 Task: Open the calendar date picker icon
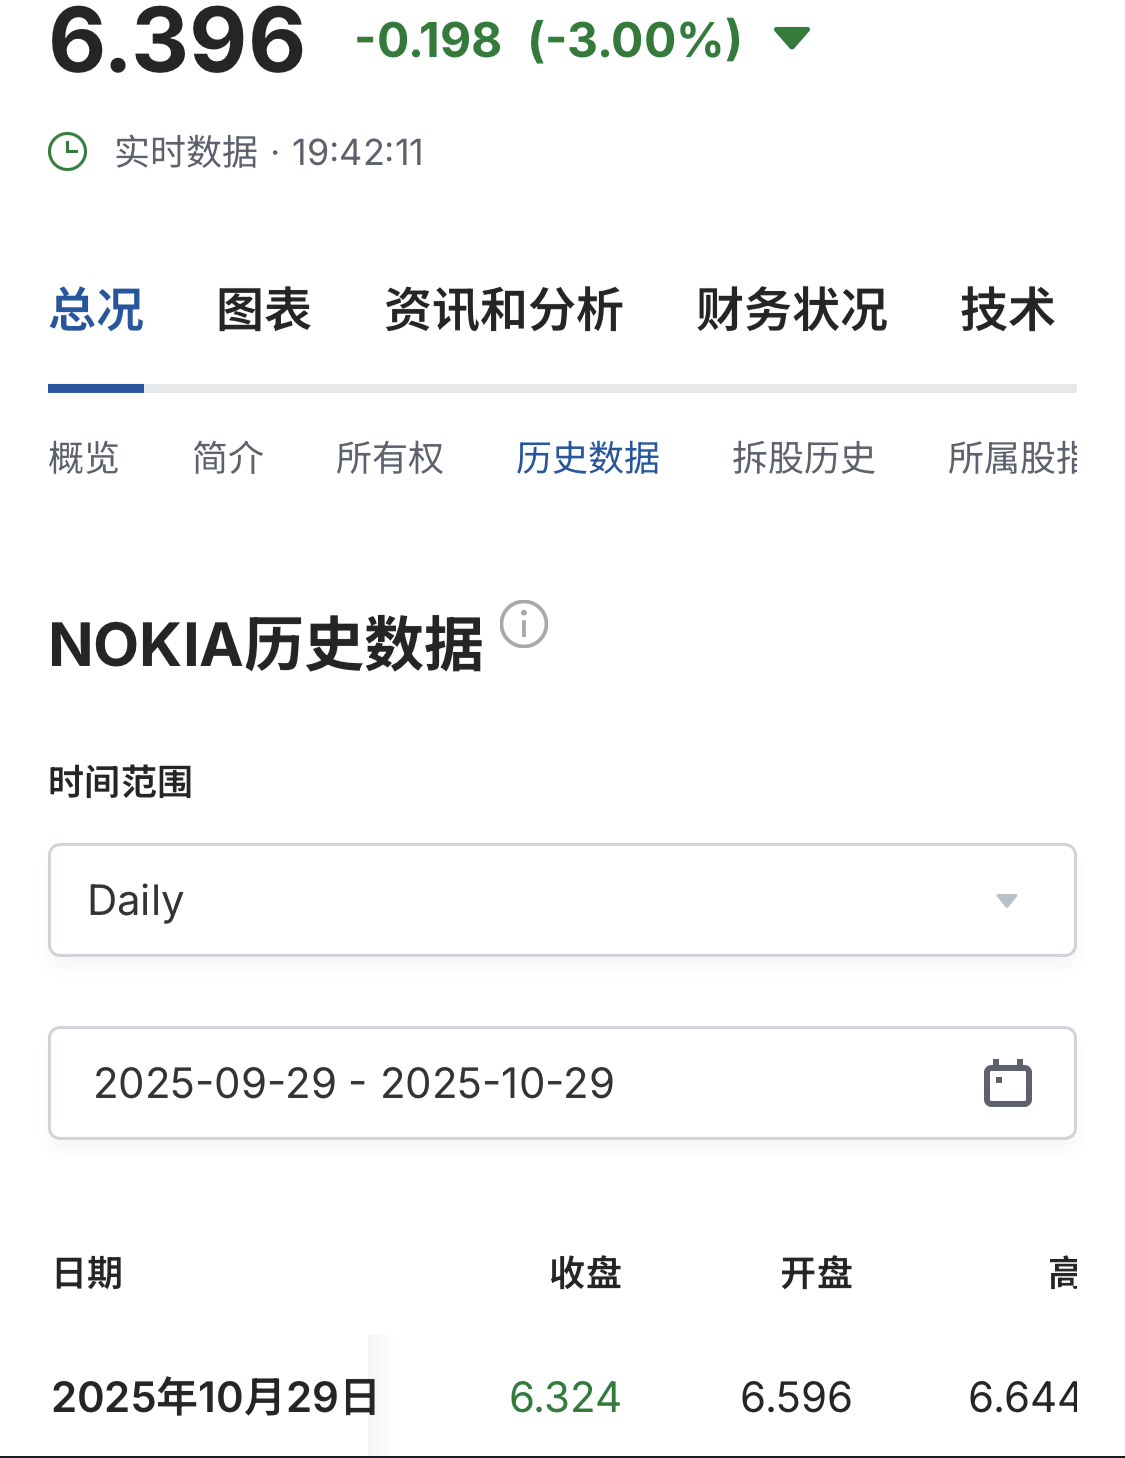(x=1007, y=1083)
